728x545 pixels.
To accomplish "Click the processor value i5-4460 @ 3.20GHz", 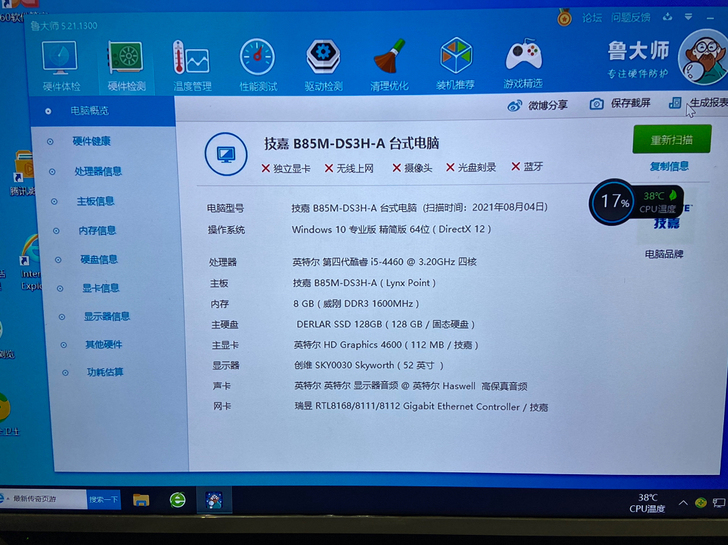I will point(384,262).
